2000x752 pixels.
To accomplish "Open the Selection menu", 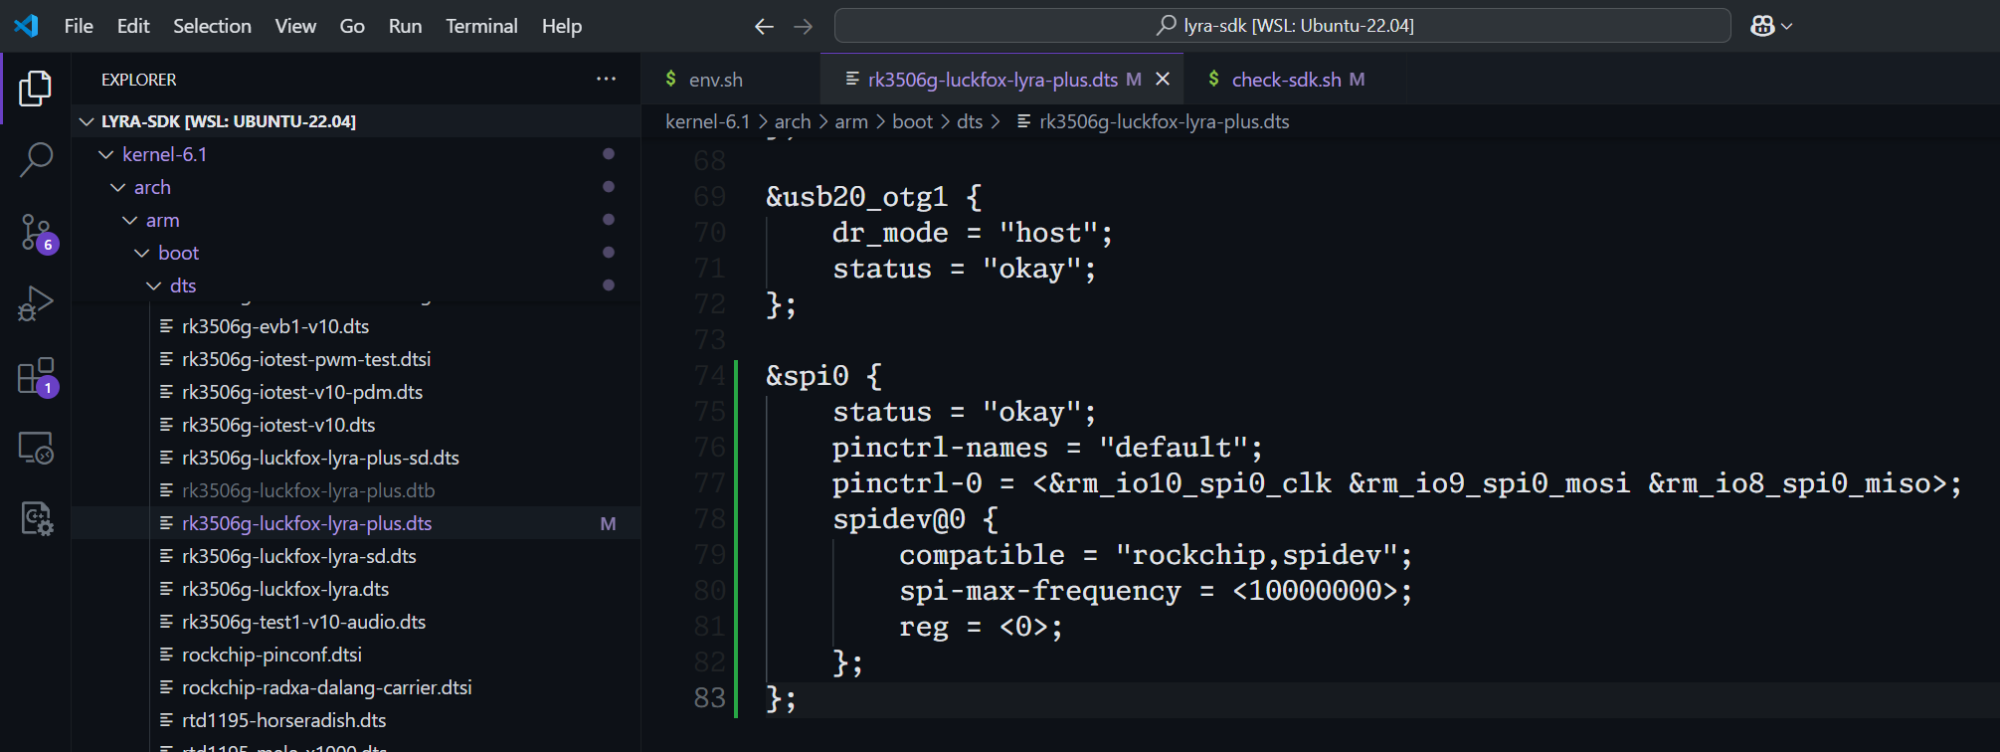I will click(212, 26).
